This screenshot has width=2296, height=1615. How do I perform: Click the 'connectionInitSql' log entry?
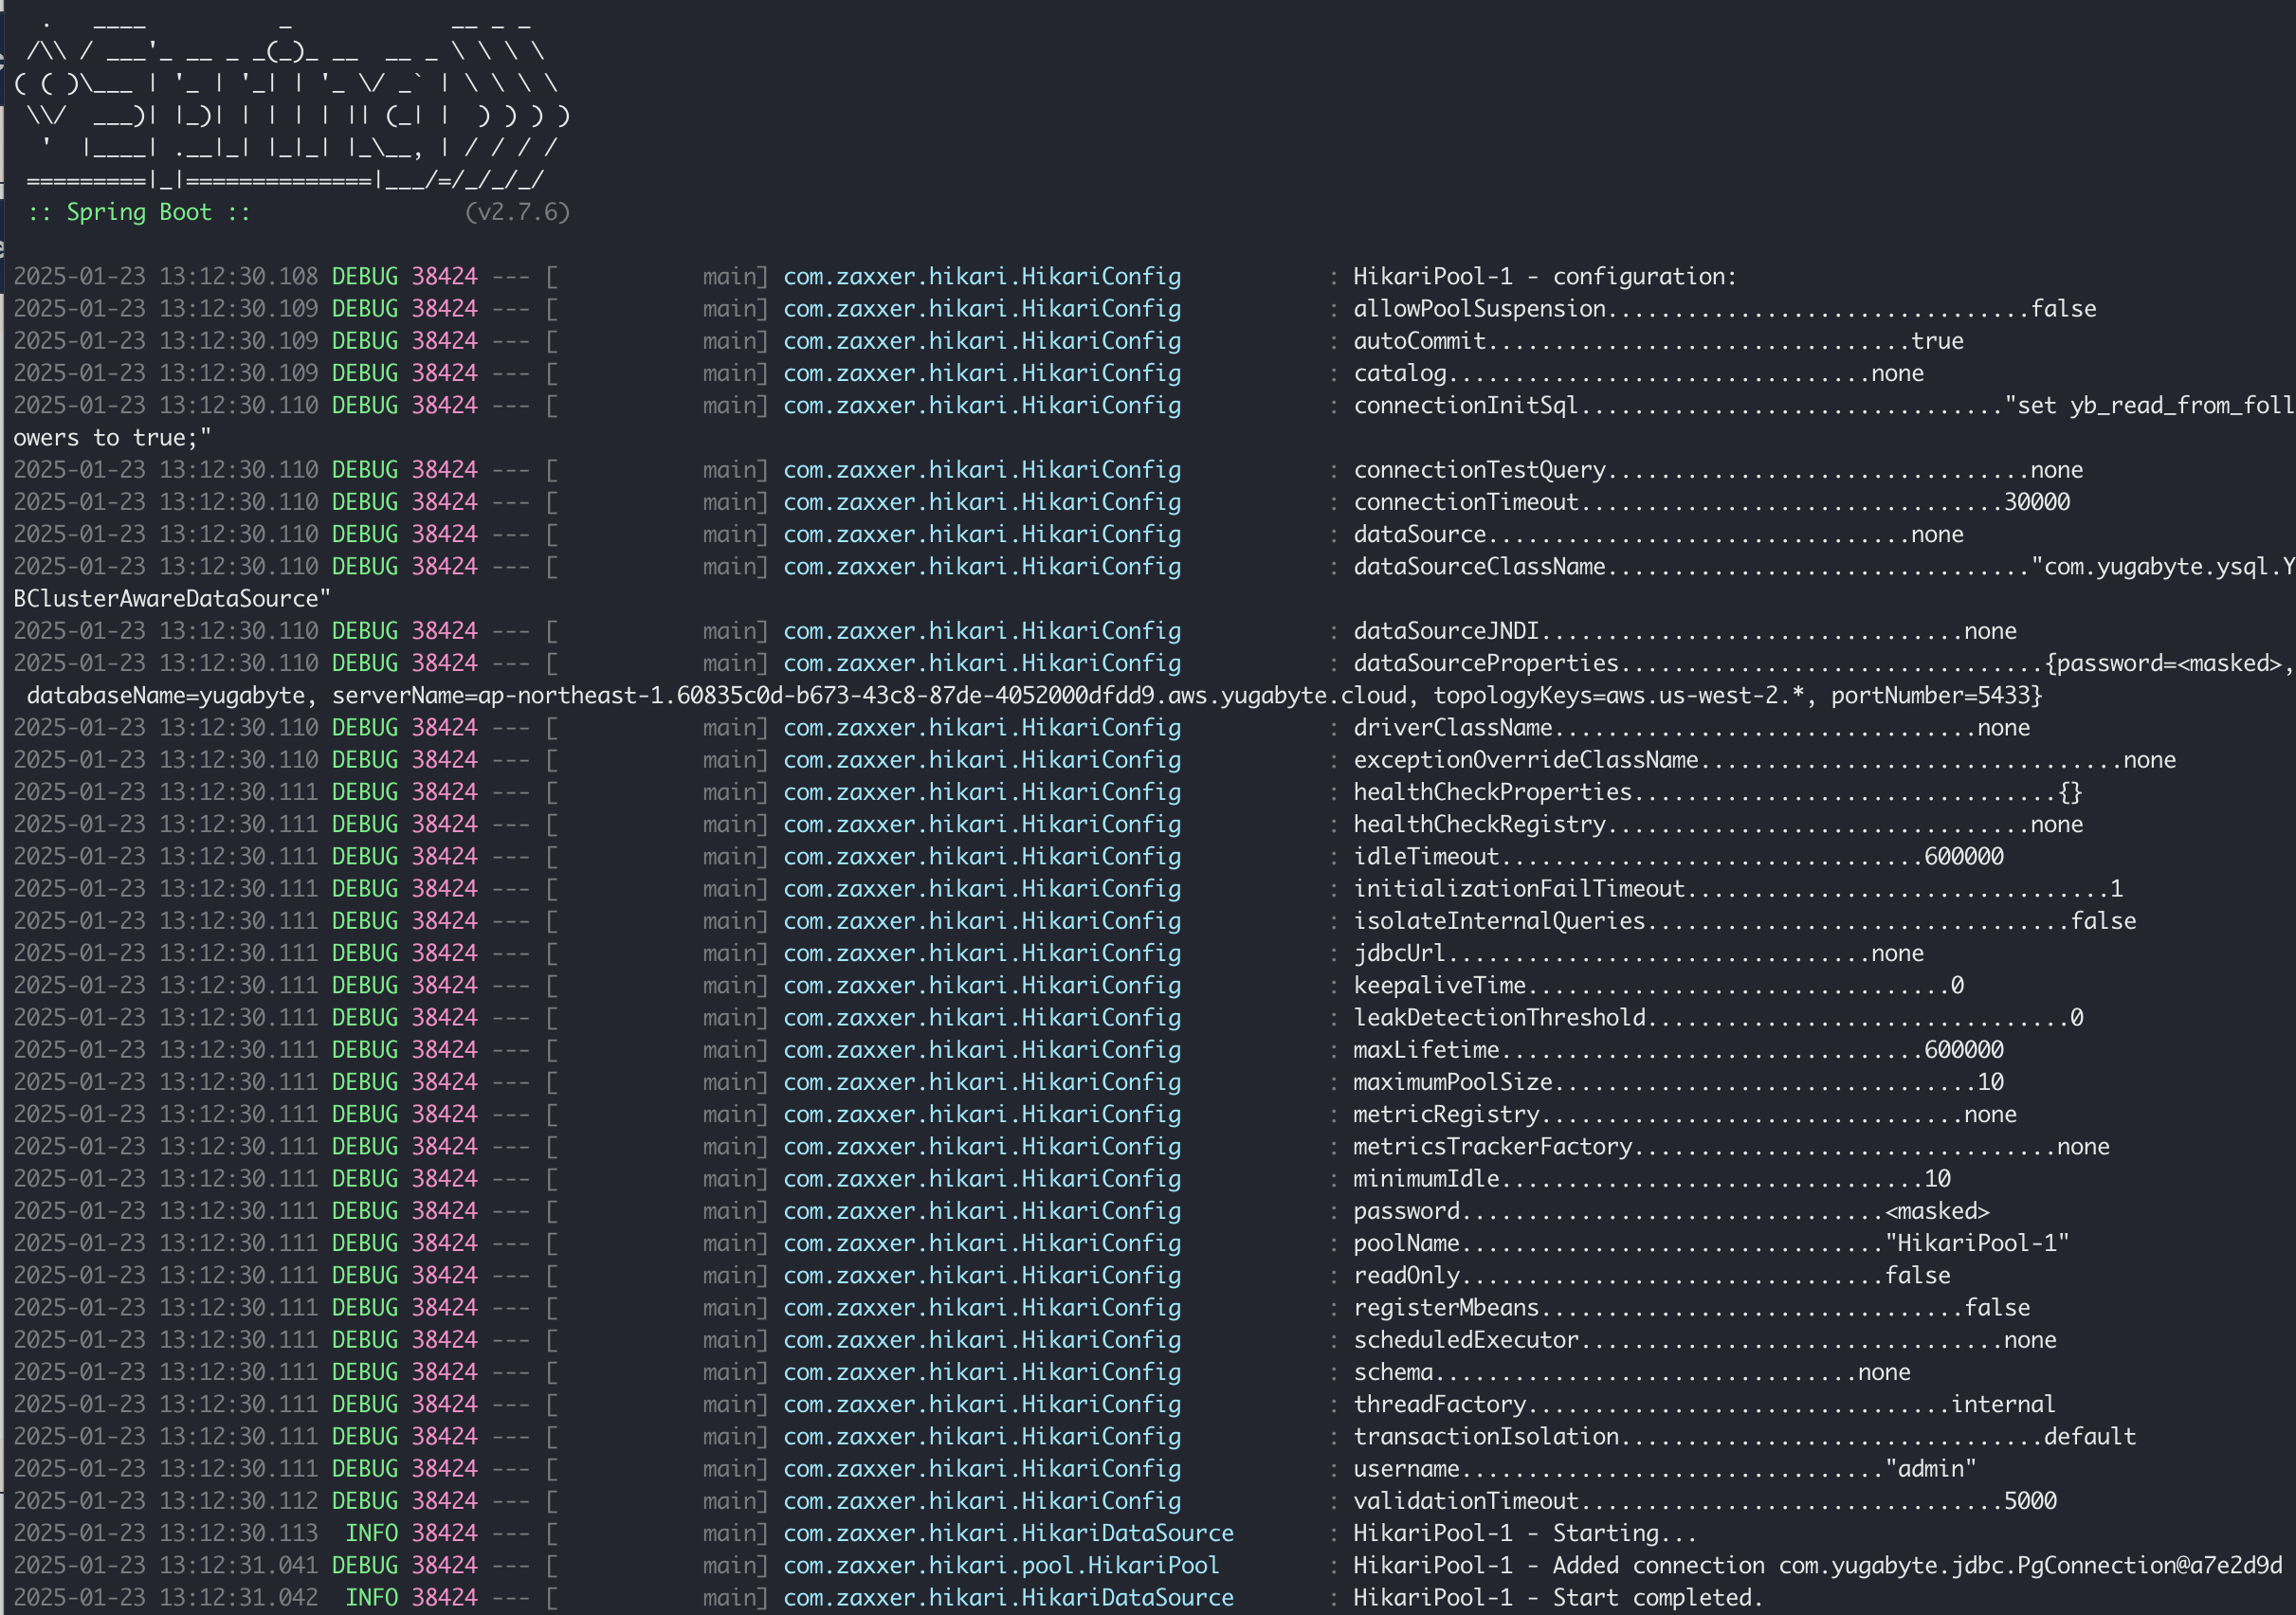click(x=1824, y=405)
